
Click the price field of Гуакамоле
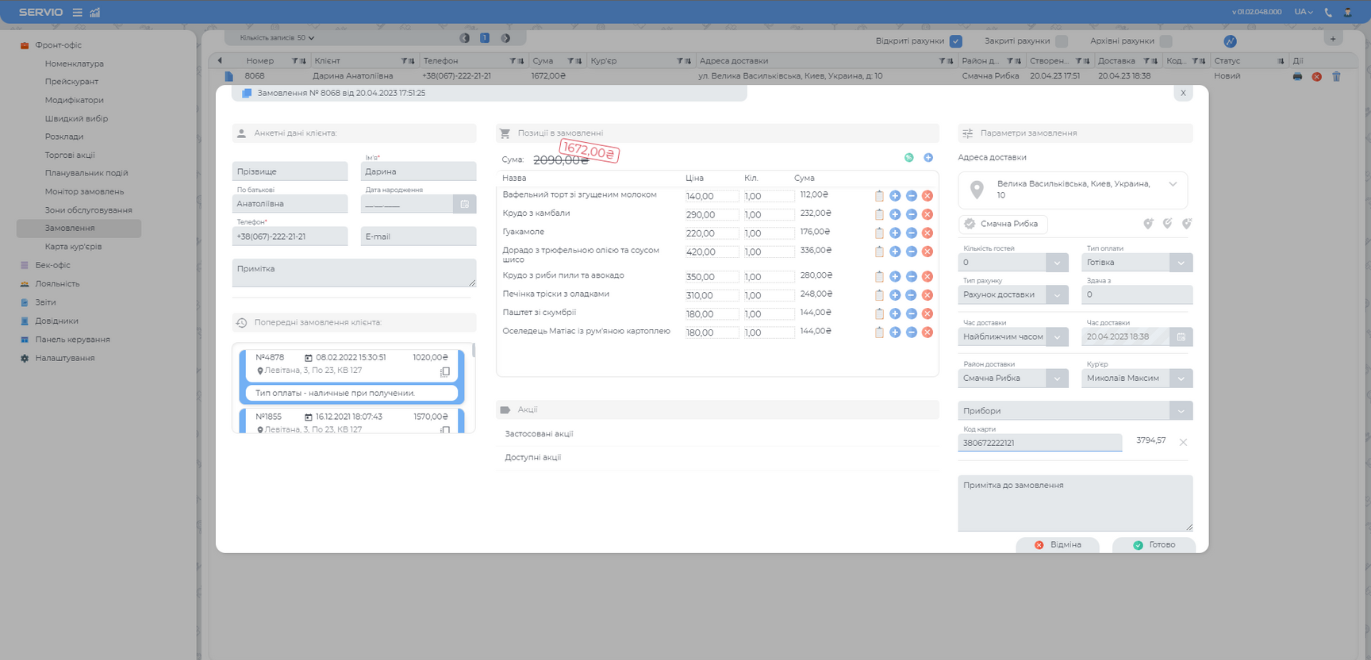point(712,233)
